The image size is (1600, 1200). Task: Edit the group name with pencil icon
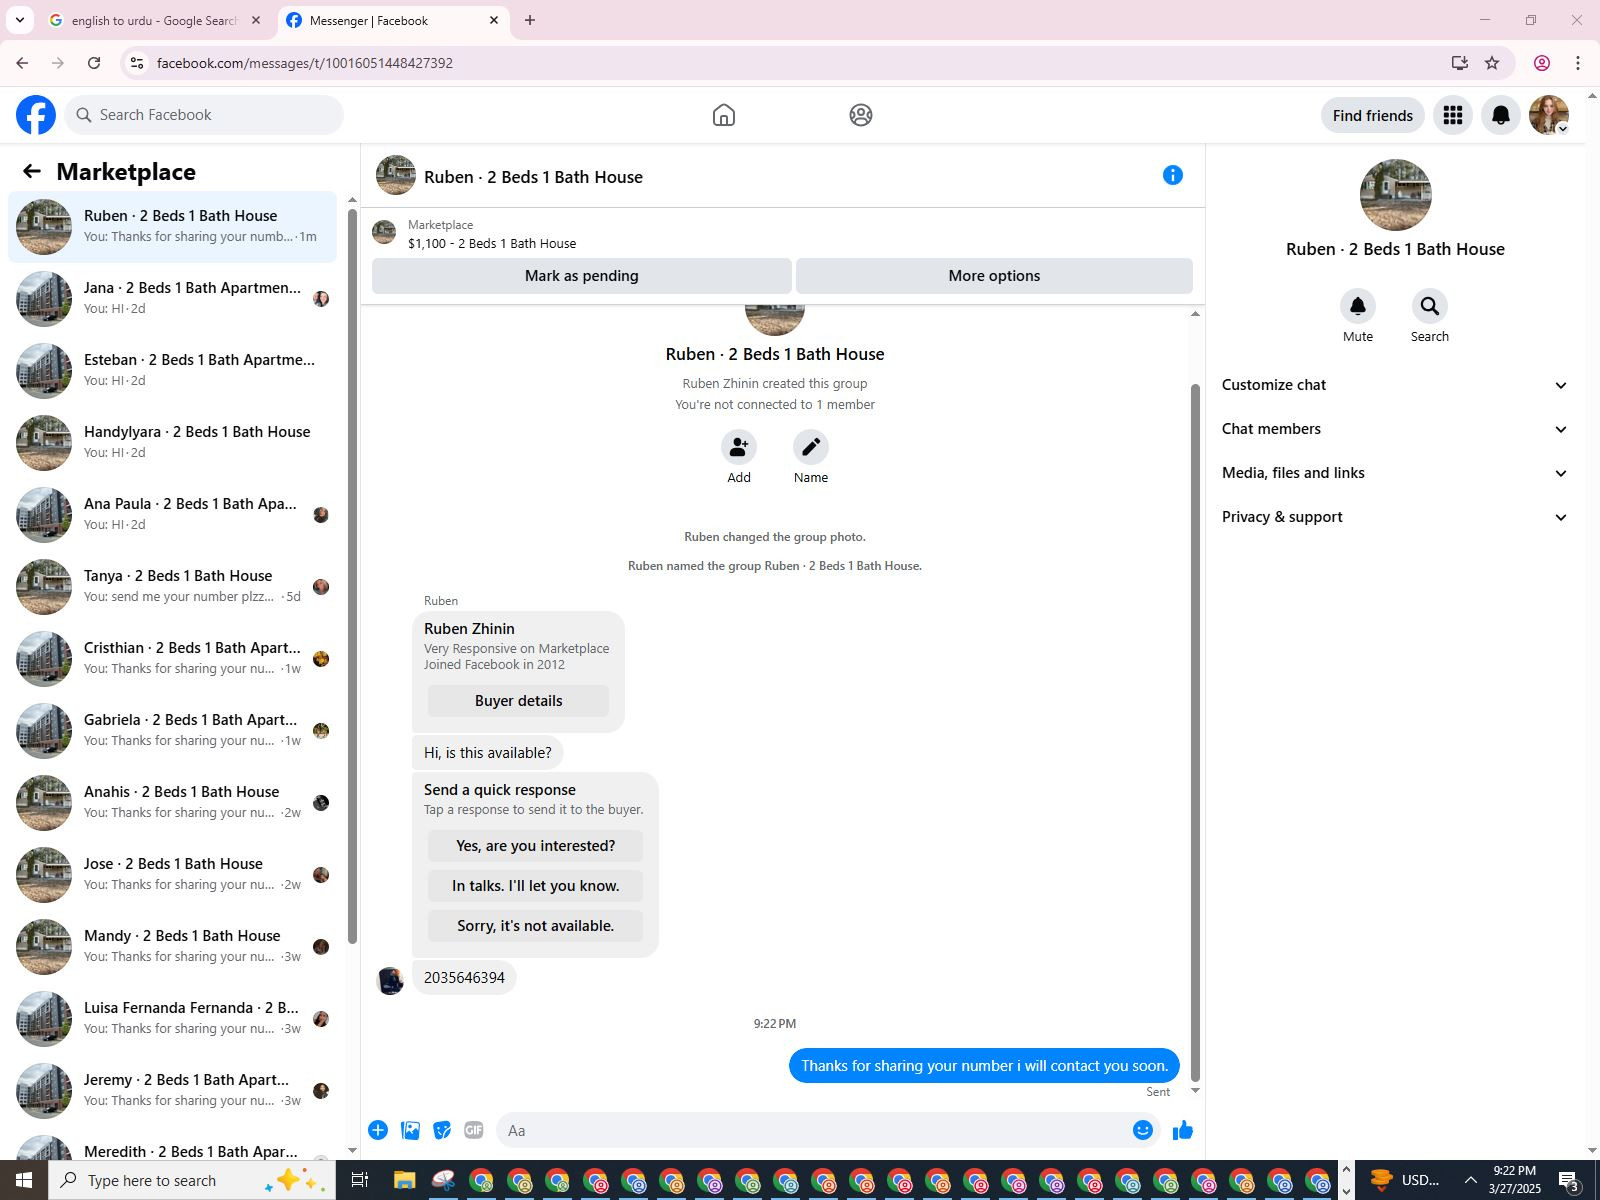tap(811, 447)
